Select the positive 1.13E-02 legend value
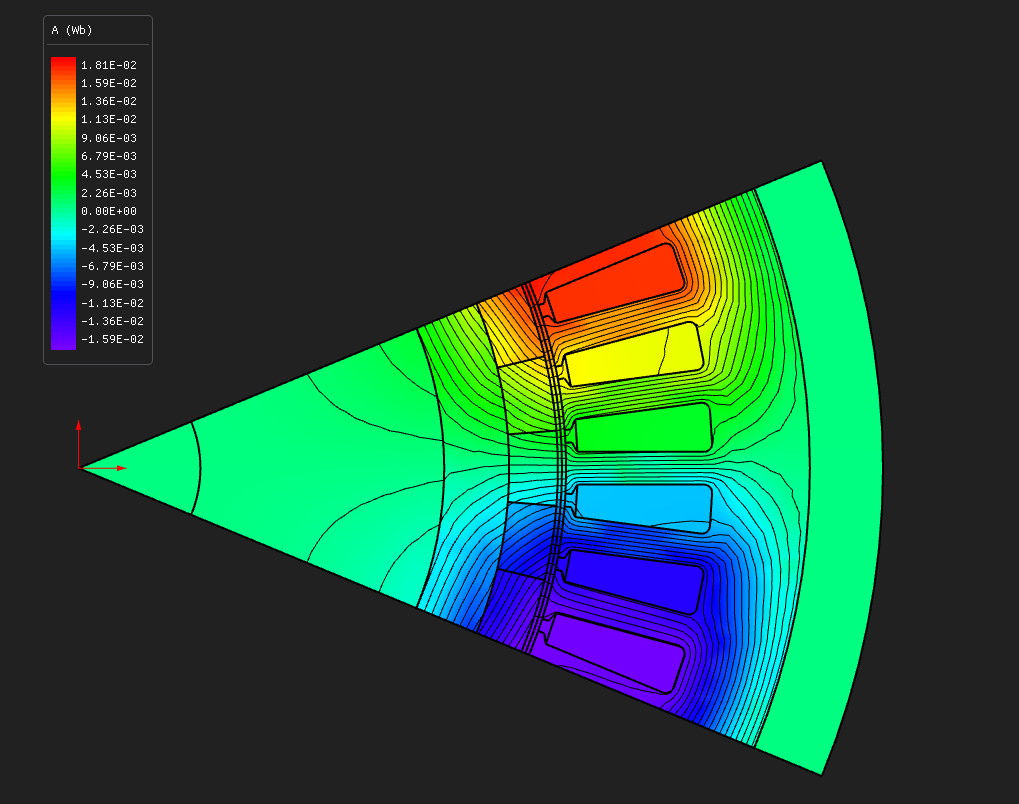 click(109, 120)
